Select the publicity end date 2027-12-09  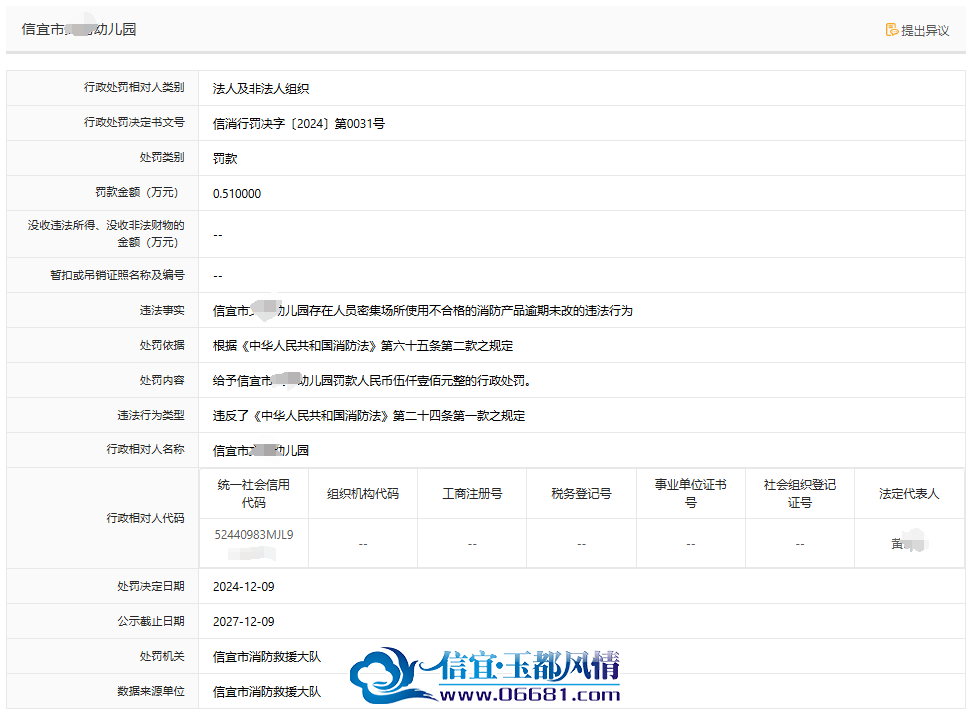pyautogui.click(x=243, y=622)
